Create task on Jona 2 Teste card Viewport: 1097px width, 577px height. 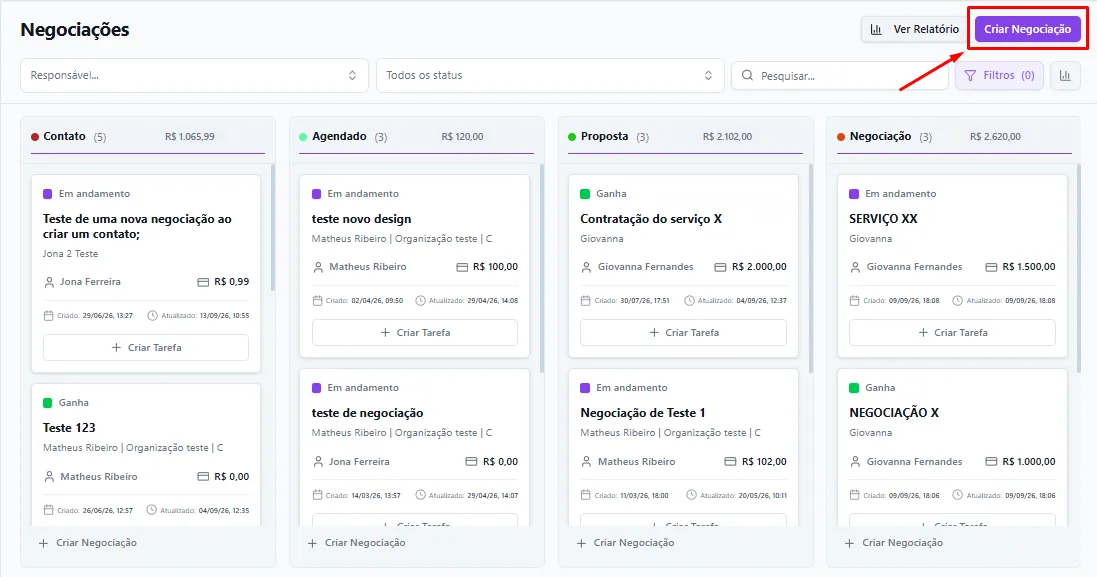click(146, 348)
